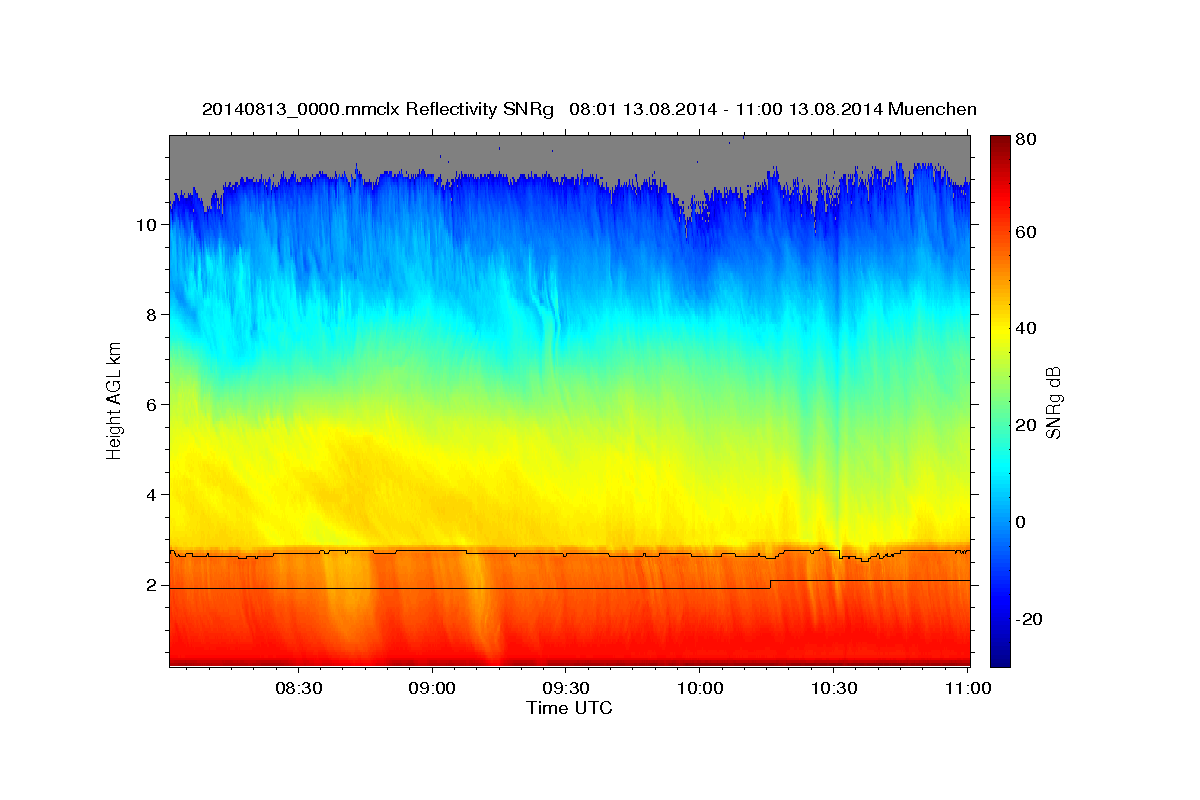Click the colorbar value label 80

pos(1026,140)
